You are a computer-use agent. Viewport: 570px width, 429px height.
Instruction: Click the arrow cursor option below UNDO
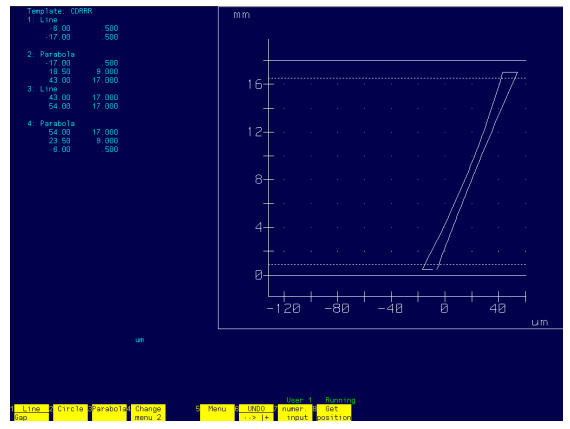pos(256,417)
